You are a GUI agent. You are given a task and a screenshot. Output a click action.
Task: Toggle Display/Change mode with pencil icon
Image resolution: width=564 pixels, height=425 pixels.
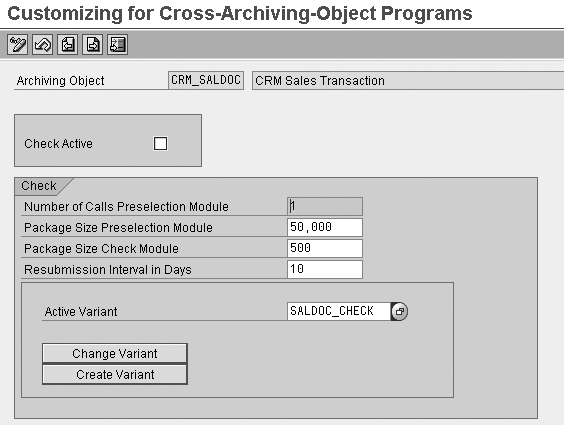(17, 45)
